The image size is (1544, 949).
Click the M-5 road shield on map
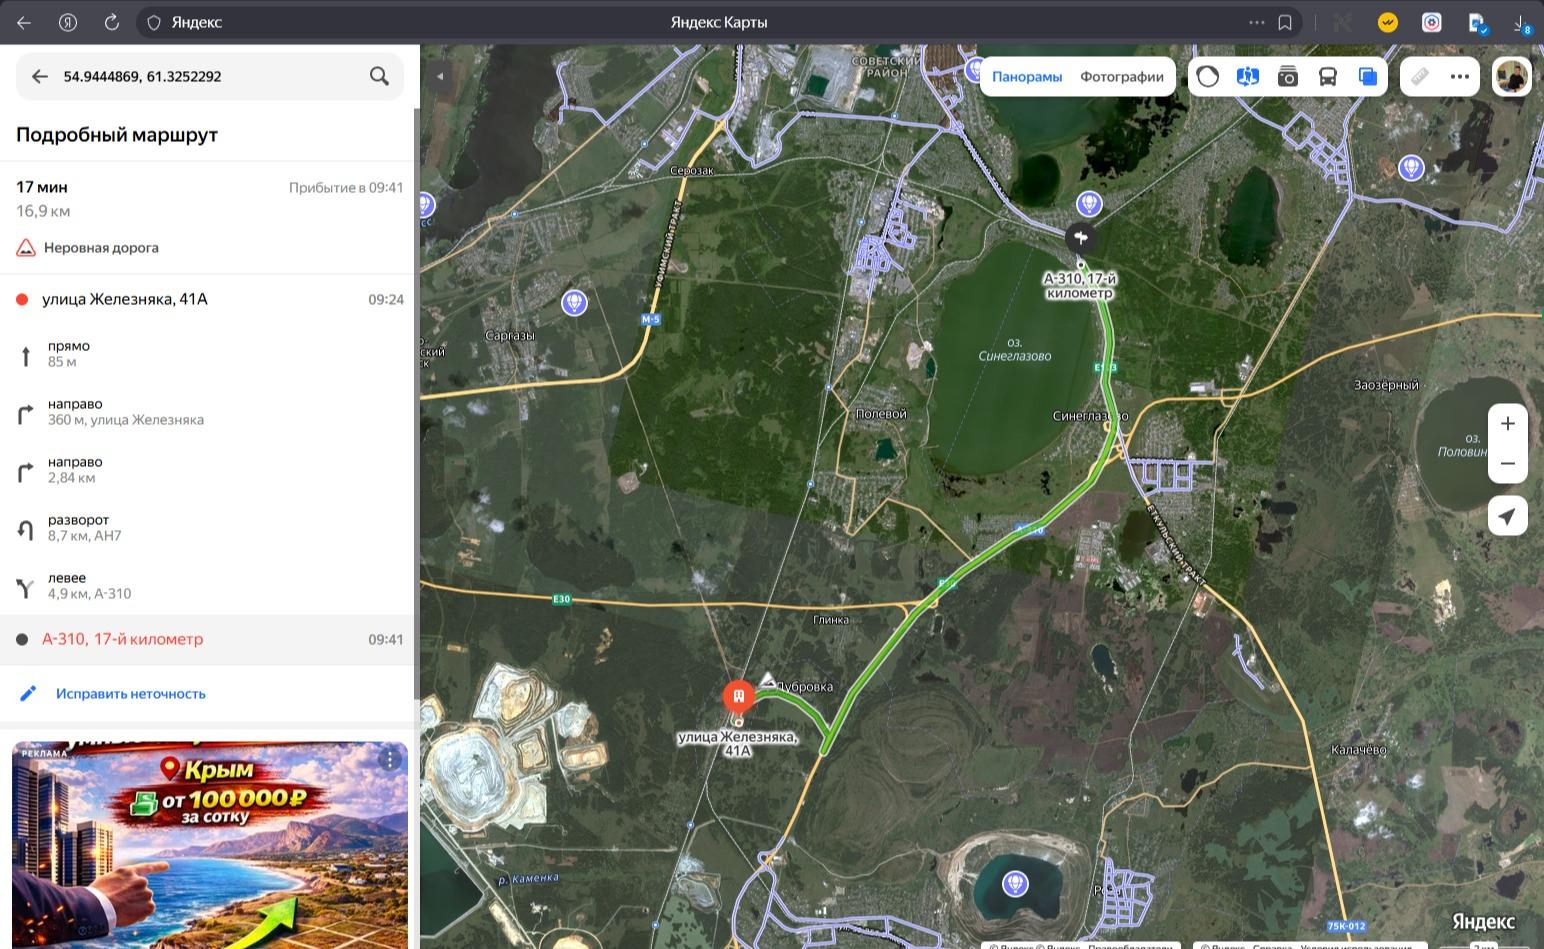pyautogui.click(x=651, y=320)
